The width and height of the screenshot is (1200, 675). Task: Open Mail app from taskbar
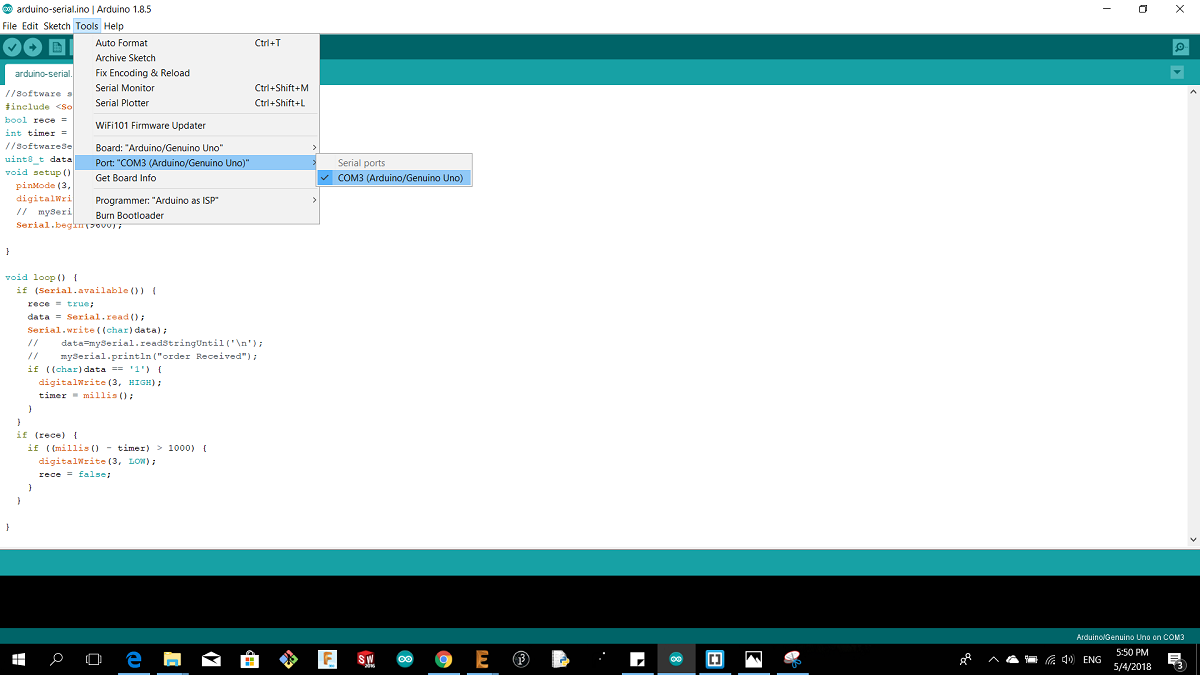[x=211, y=659]
